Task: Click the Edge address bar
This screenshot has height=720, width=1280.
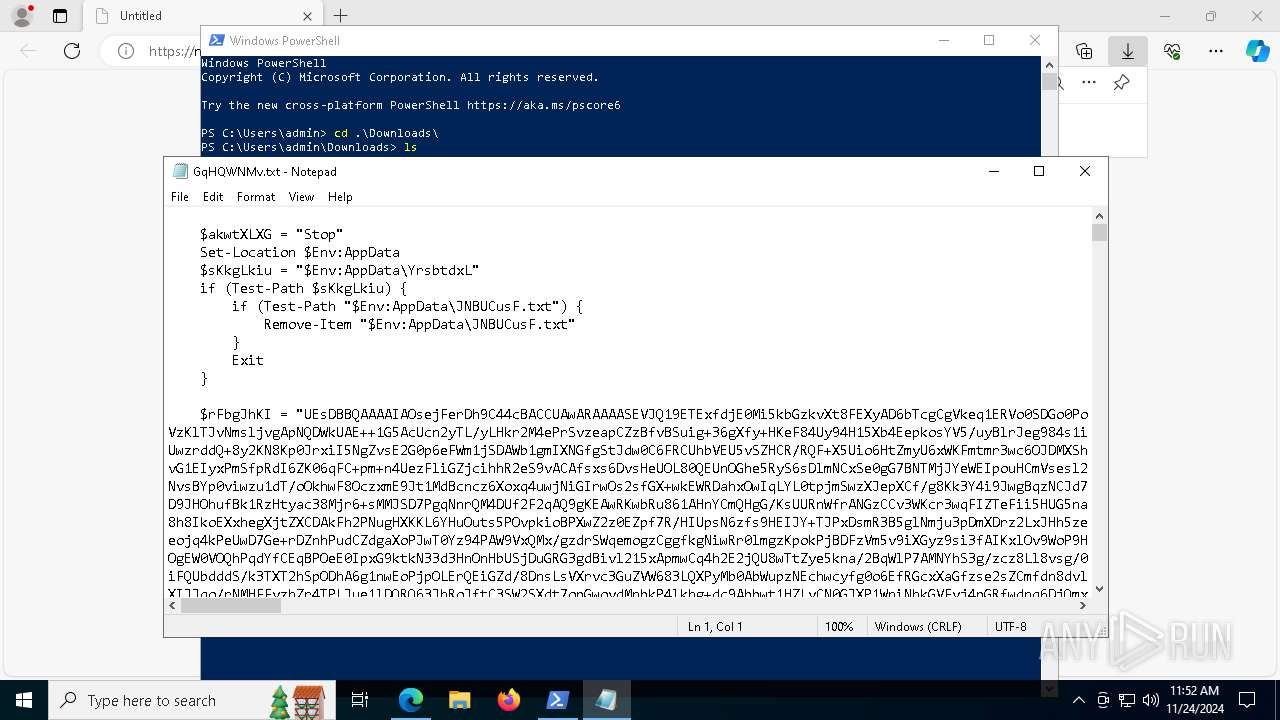Action: [x=172, y=51]
